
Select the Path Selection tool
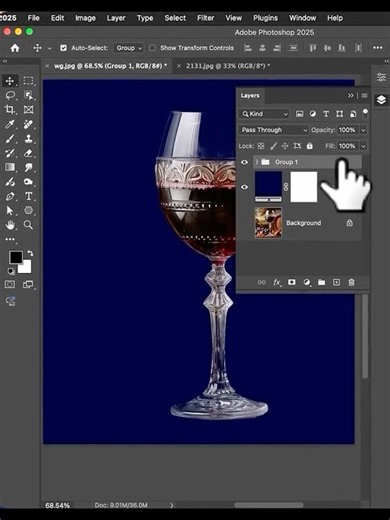(10, 211)
